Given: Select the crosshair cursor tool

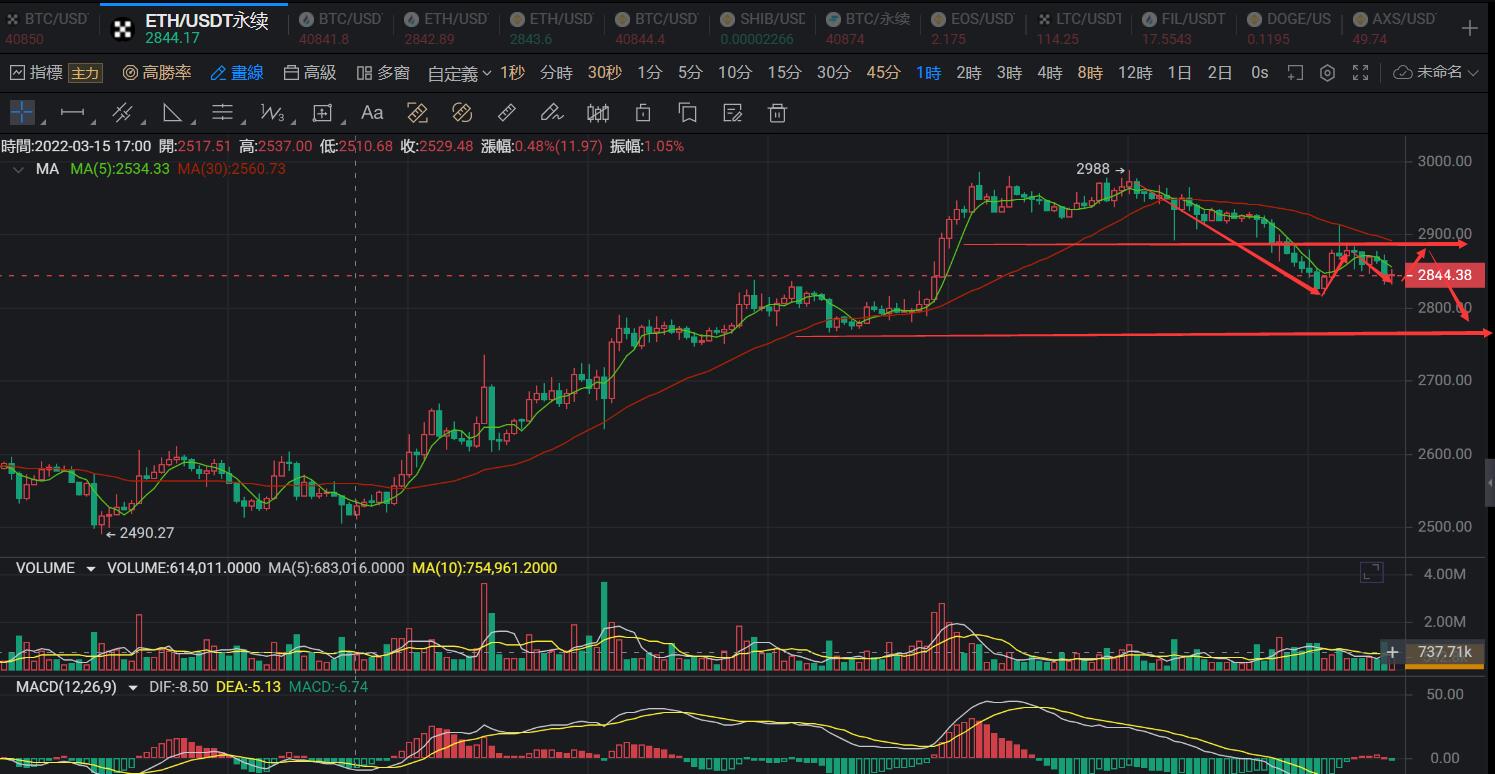Looking at the screenshot, I should [22, 112].
